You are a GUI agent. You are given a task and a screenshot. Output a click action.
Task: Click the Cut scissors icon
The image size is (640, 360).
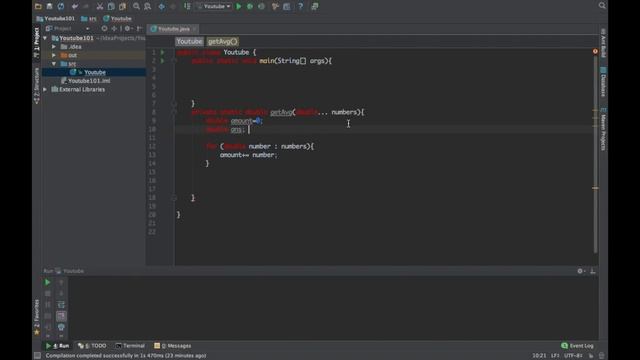(x=100, y=6)
